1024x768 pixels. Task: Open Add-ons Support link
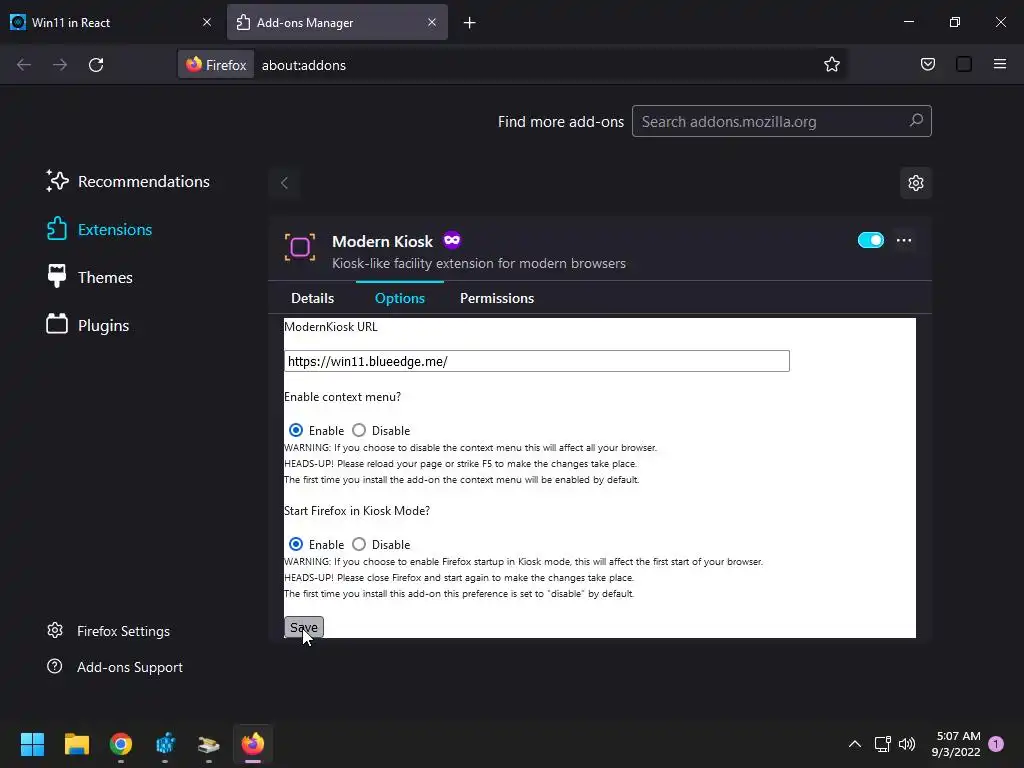tap(115, 667)
